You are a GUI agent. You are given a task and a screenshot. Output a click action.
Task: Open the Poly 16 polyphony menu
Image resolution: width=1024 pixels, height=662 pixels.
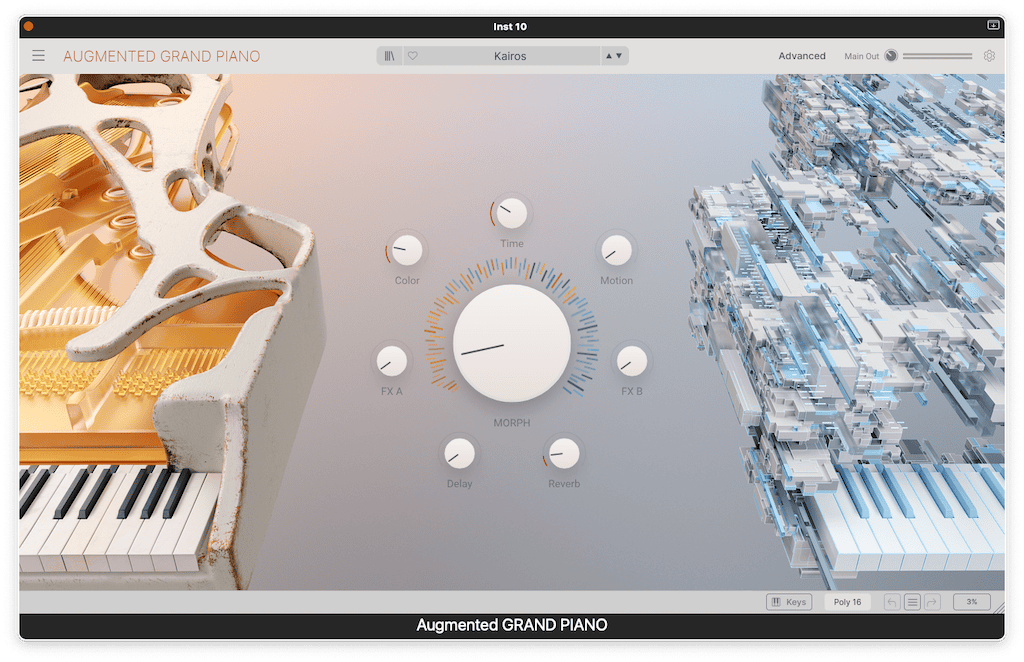click(847, 602)
